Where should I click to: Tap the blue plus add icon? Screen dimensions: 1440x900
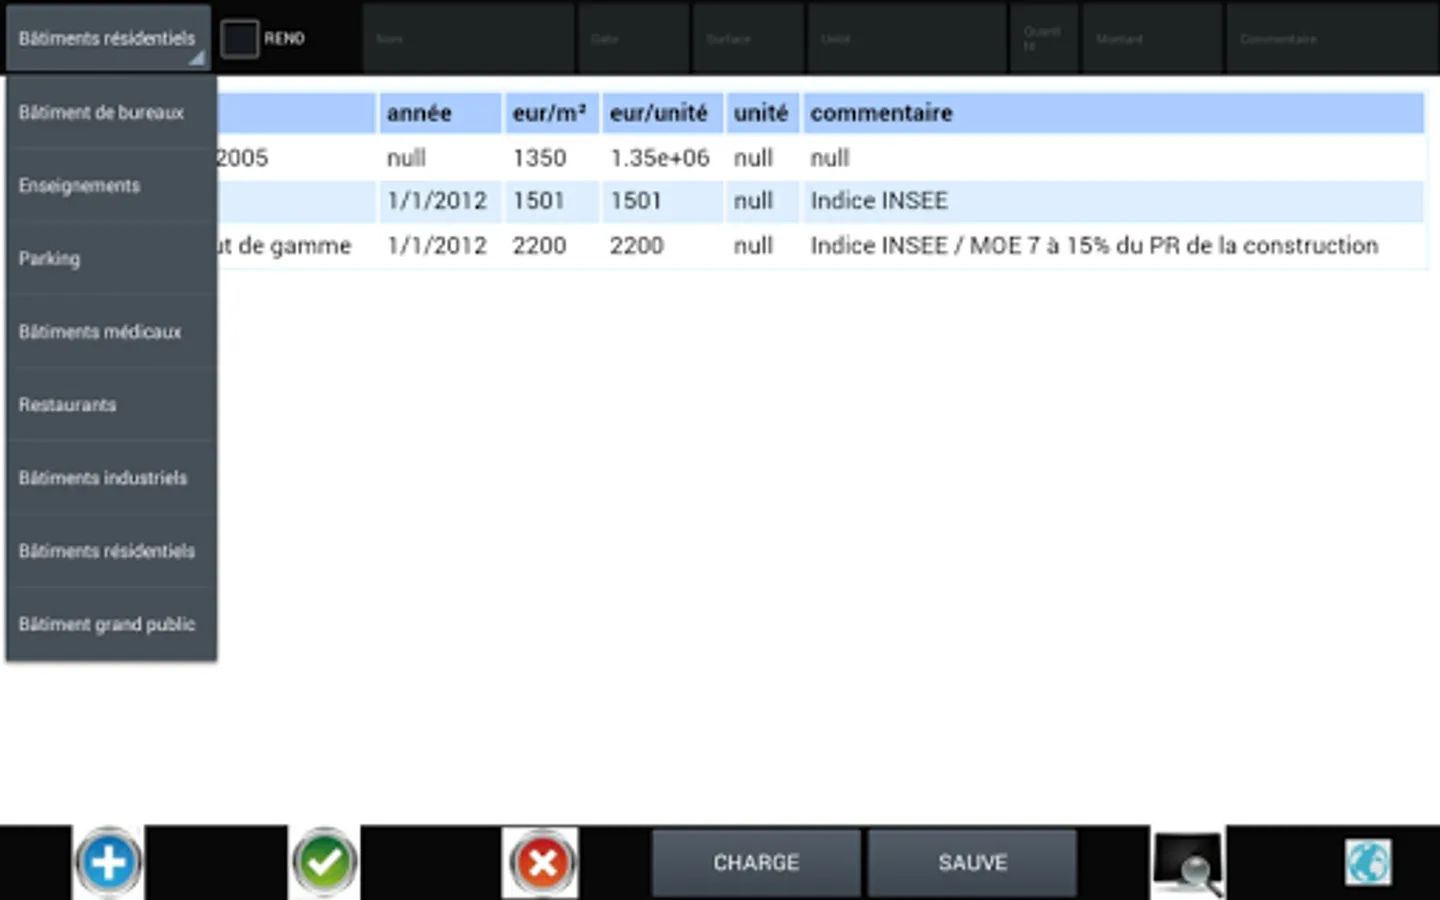[x=108, y=861]
